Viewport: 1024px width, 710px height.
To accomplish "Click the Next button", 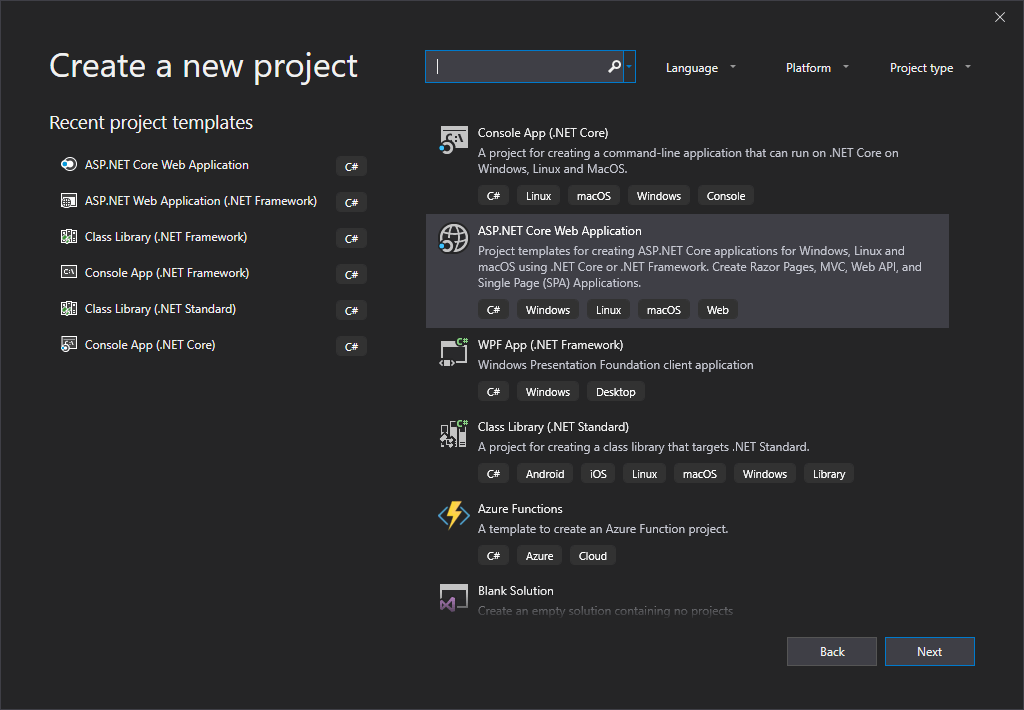I will point(929,651).
